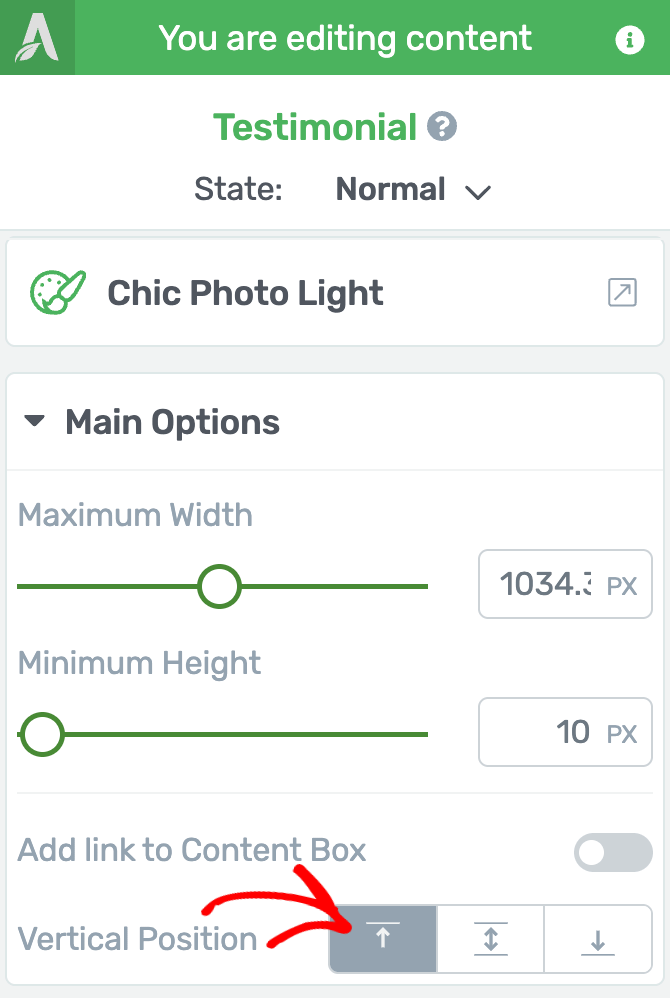Click the Minimum Height slider handle
The width and height of the screenshot is (670, 998).
click(x=42, y=734)
